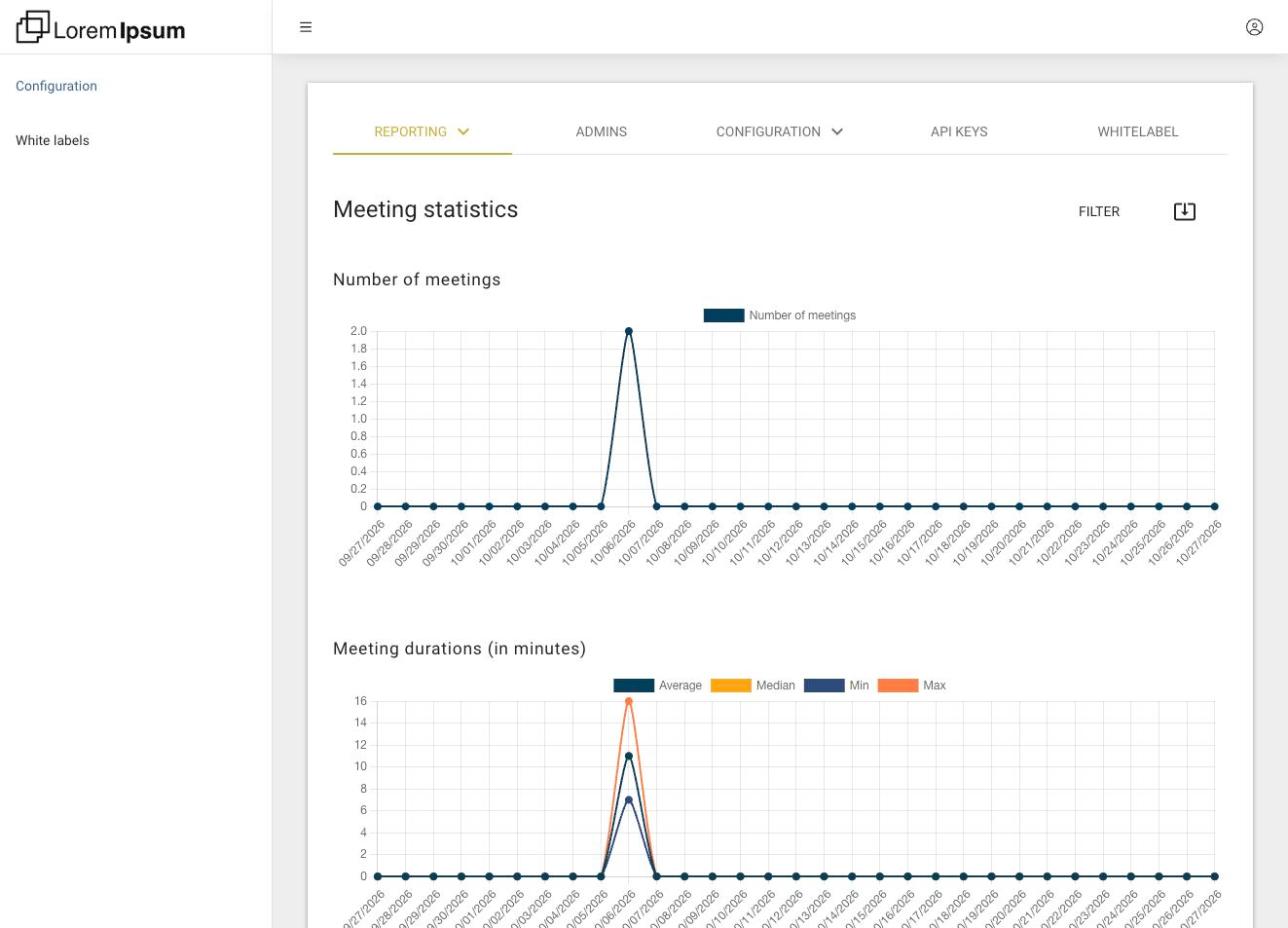Click the Meeting statistics heading
Screen dimensions: 1288x928
coord(425,209)
